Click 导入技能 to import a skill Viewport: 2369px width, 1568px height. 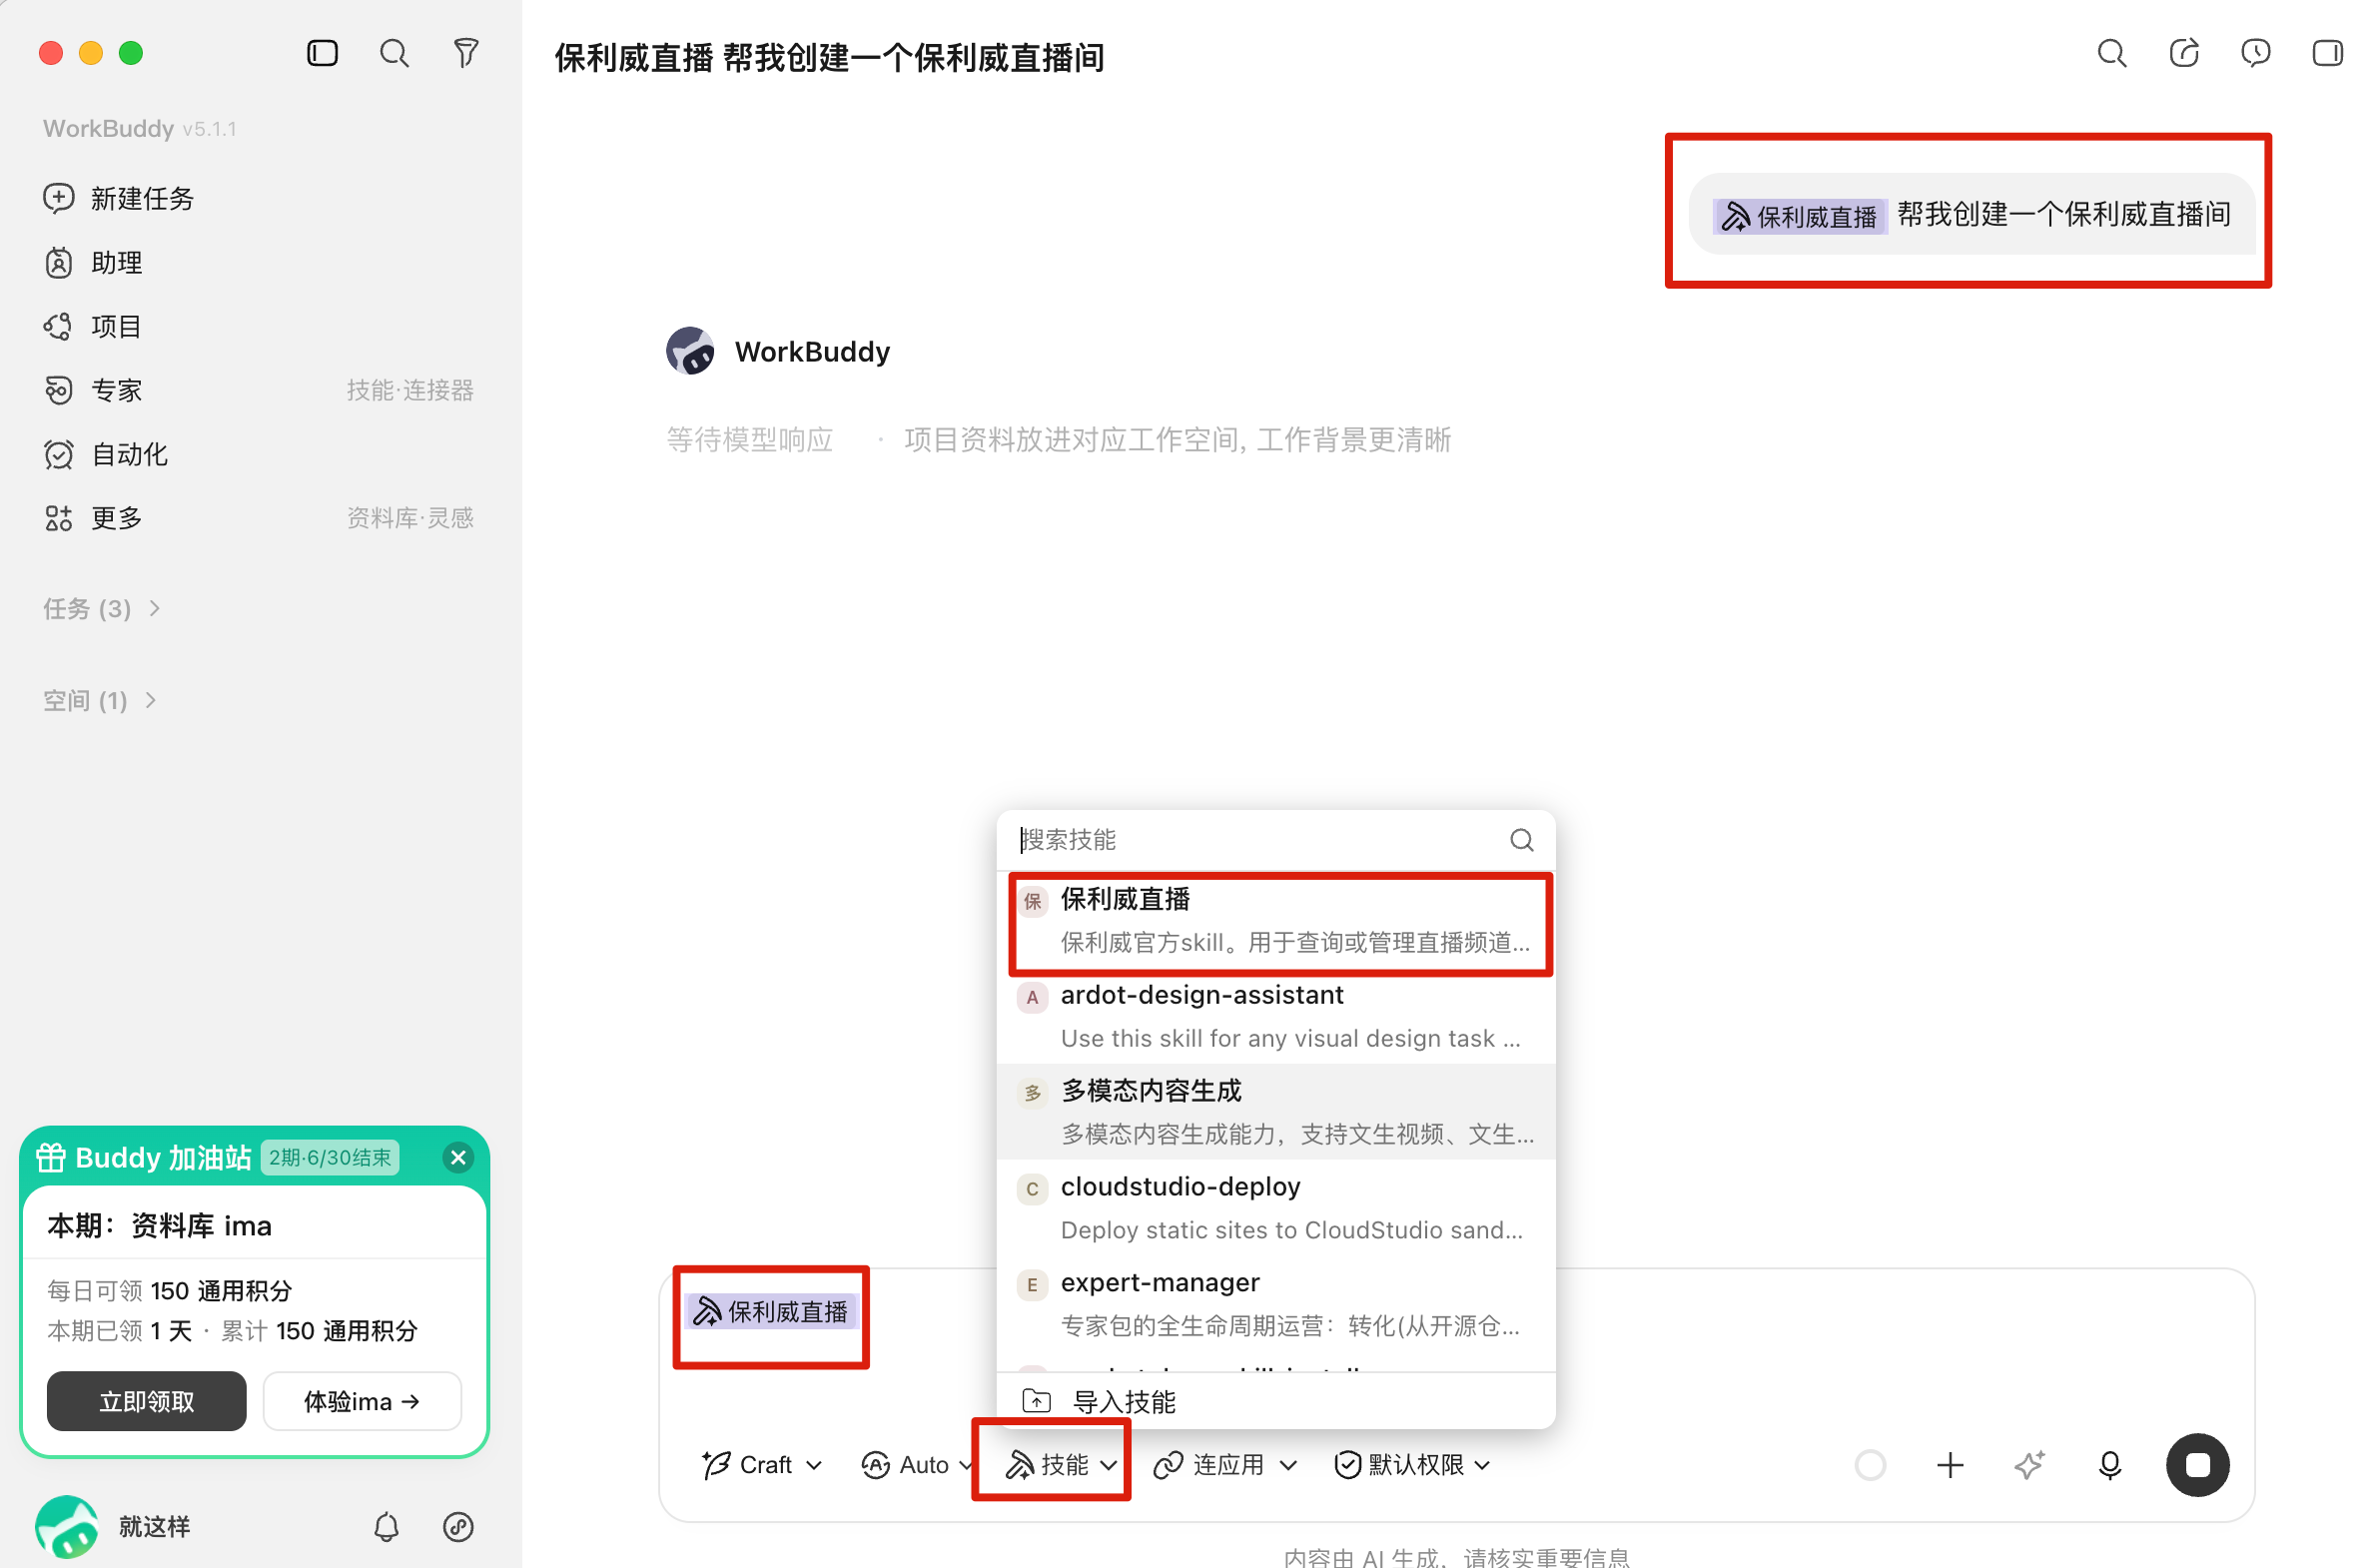click(x=1276, y=1401)
